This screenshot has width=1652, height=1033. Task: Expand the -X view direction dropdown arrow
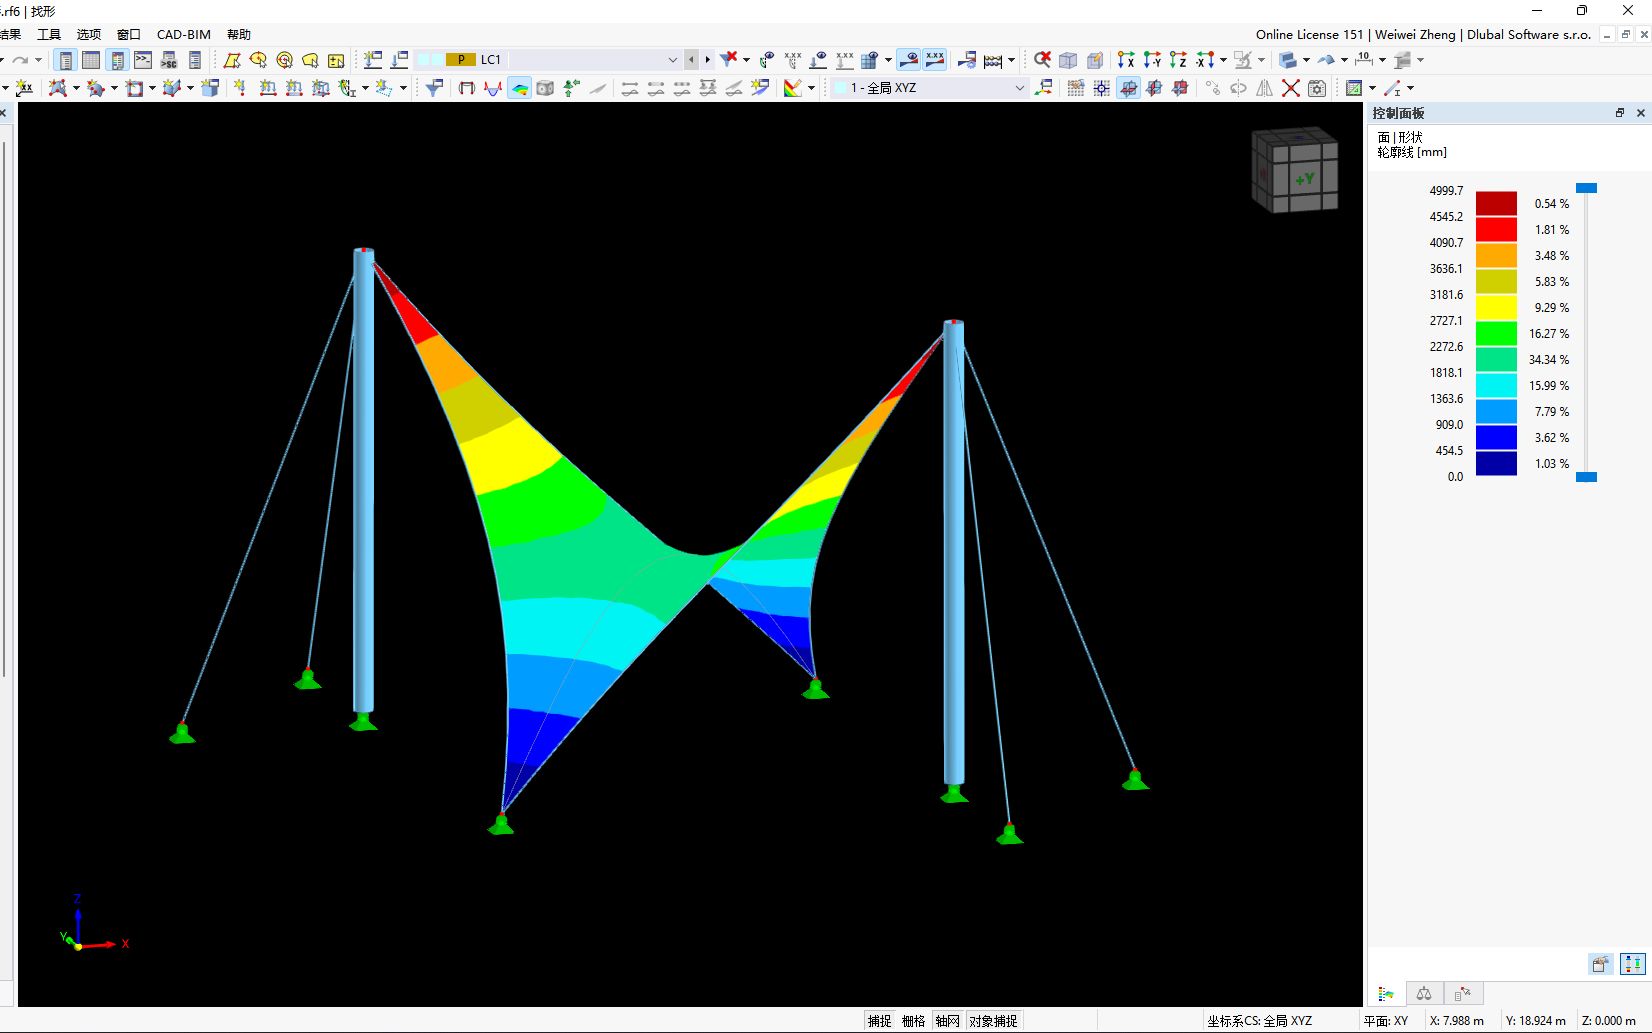pyautogui.click(x=1224, y=60)
